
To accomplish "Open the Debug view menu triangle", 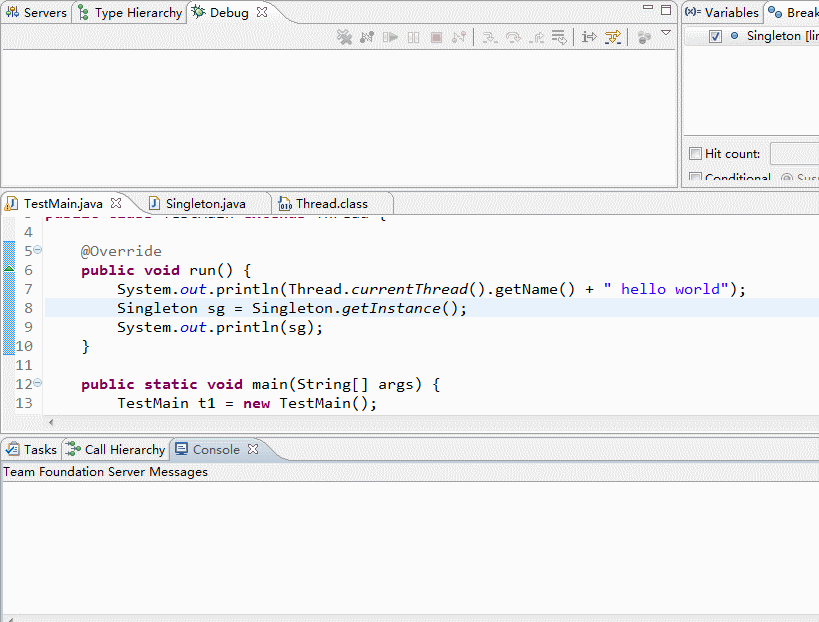I will click(666, 33).
